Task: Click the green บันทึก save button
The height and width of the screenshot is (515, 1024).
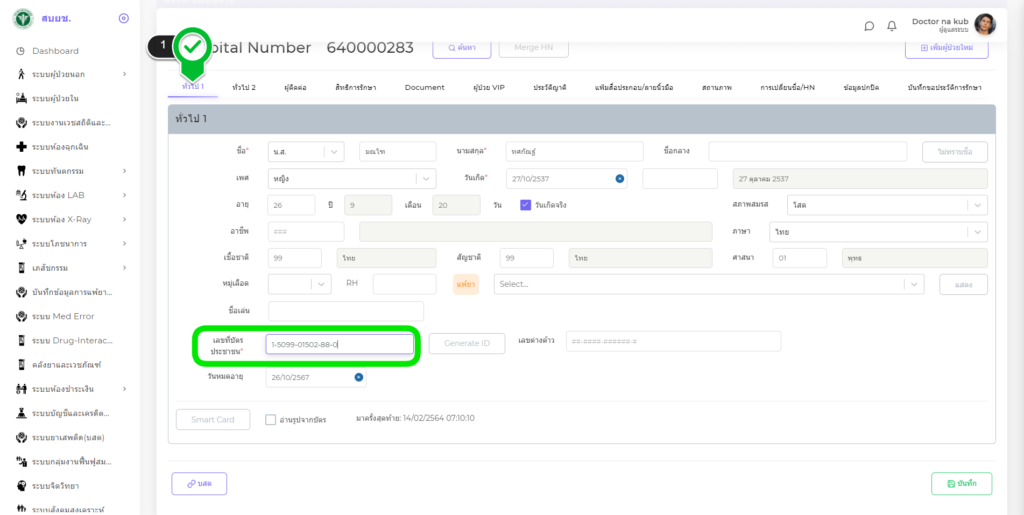Action: point(961,484)
